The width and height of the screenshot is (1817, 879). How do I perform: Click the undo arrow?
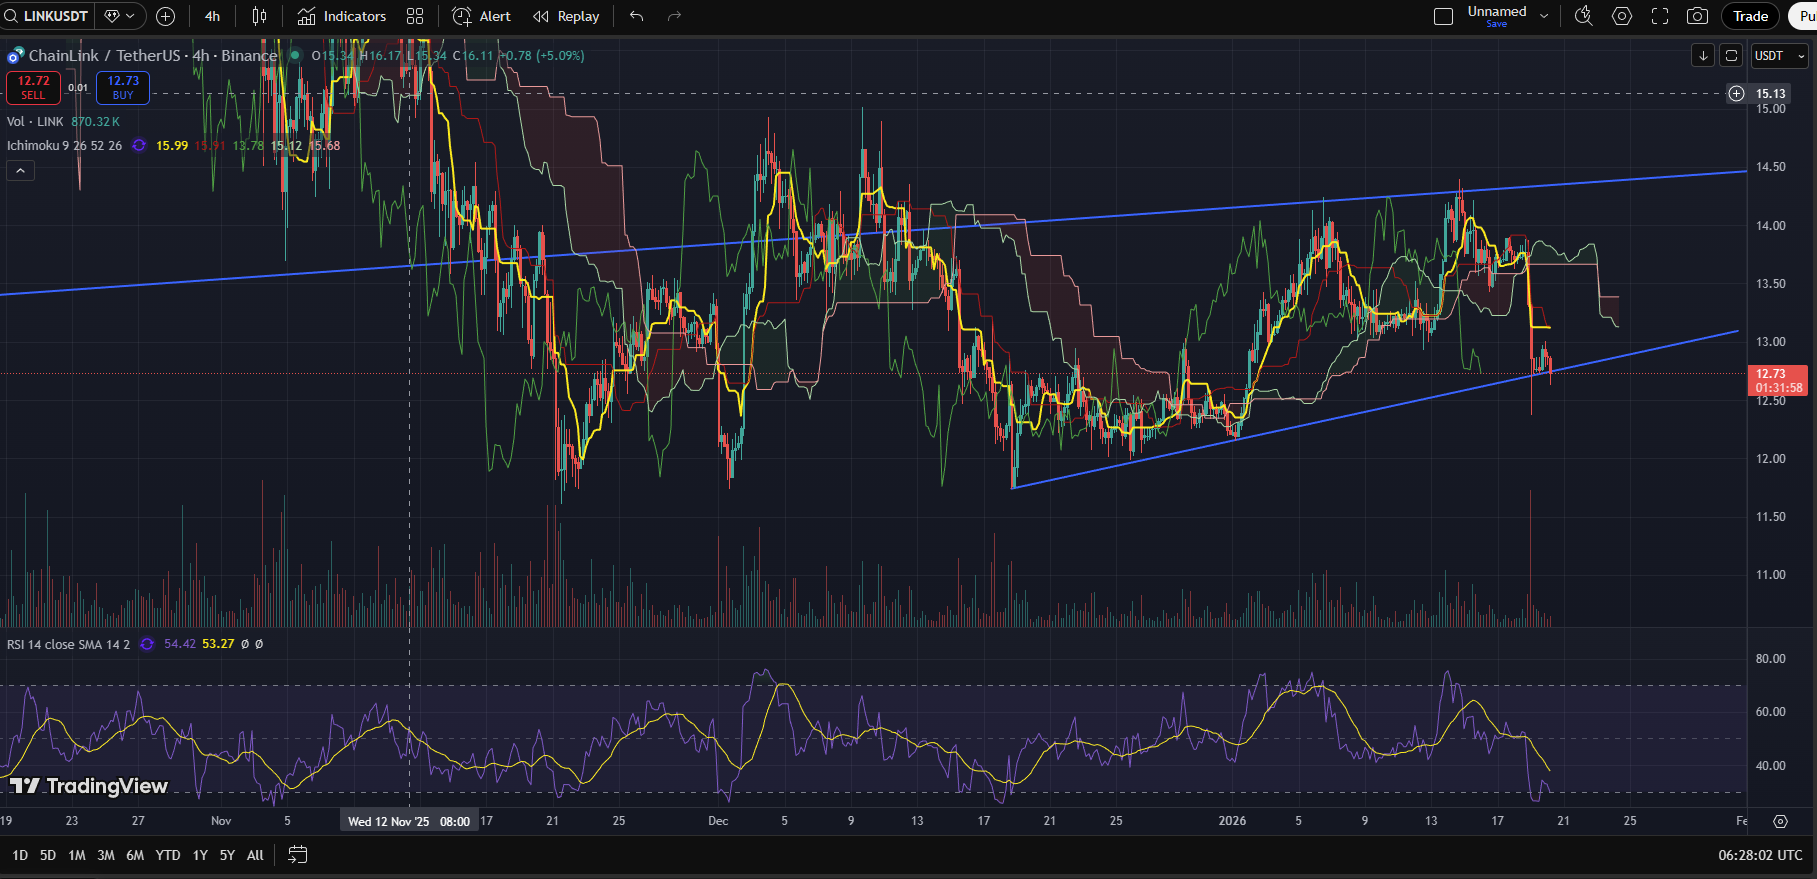click(637, 16)
